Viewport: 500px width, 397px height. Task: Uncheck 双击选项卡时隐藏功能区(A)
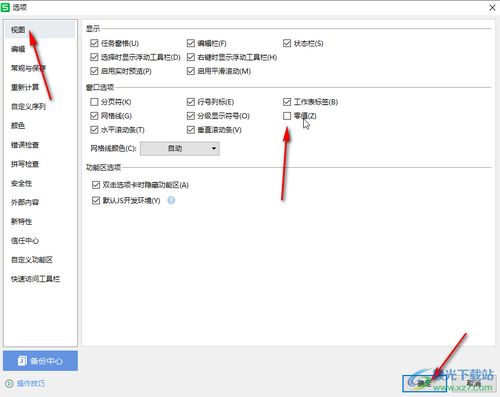tap(96, 185)
